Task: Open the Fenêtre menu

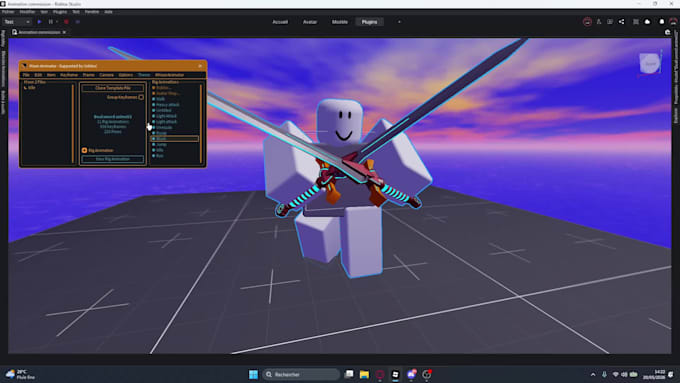Action: click(x=92, y=12)
